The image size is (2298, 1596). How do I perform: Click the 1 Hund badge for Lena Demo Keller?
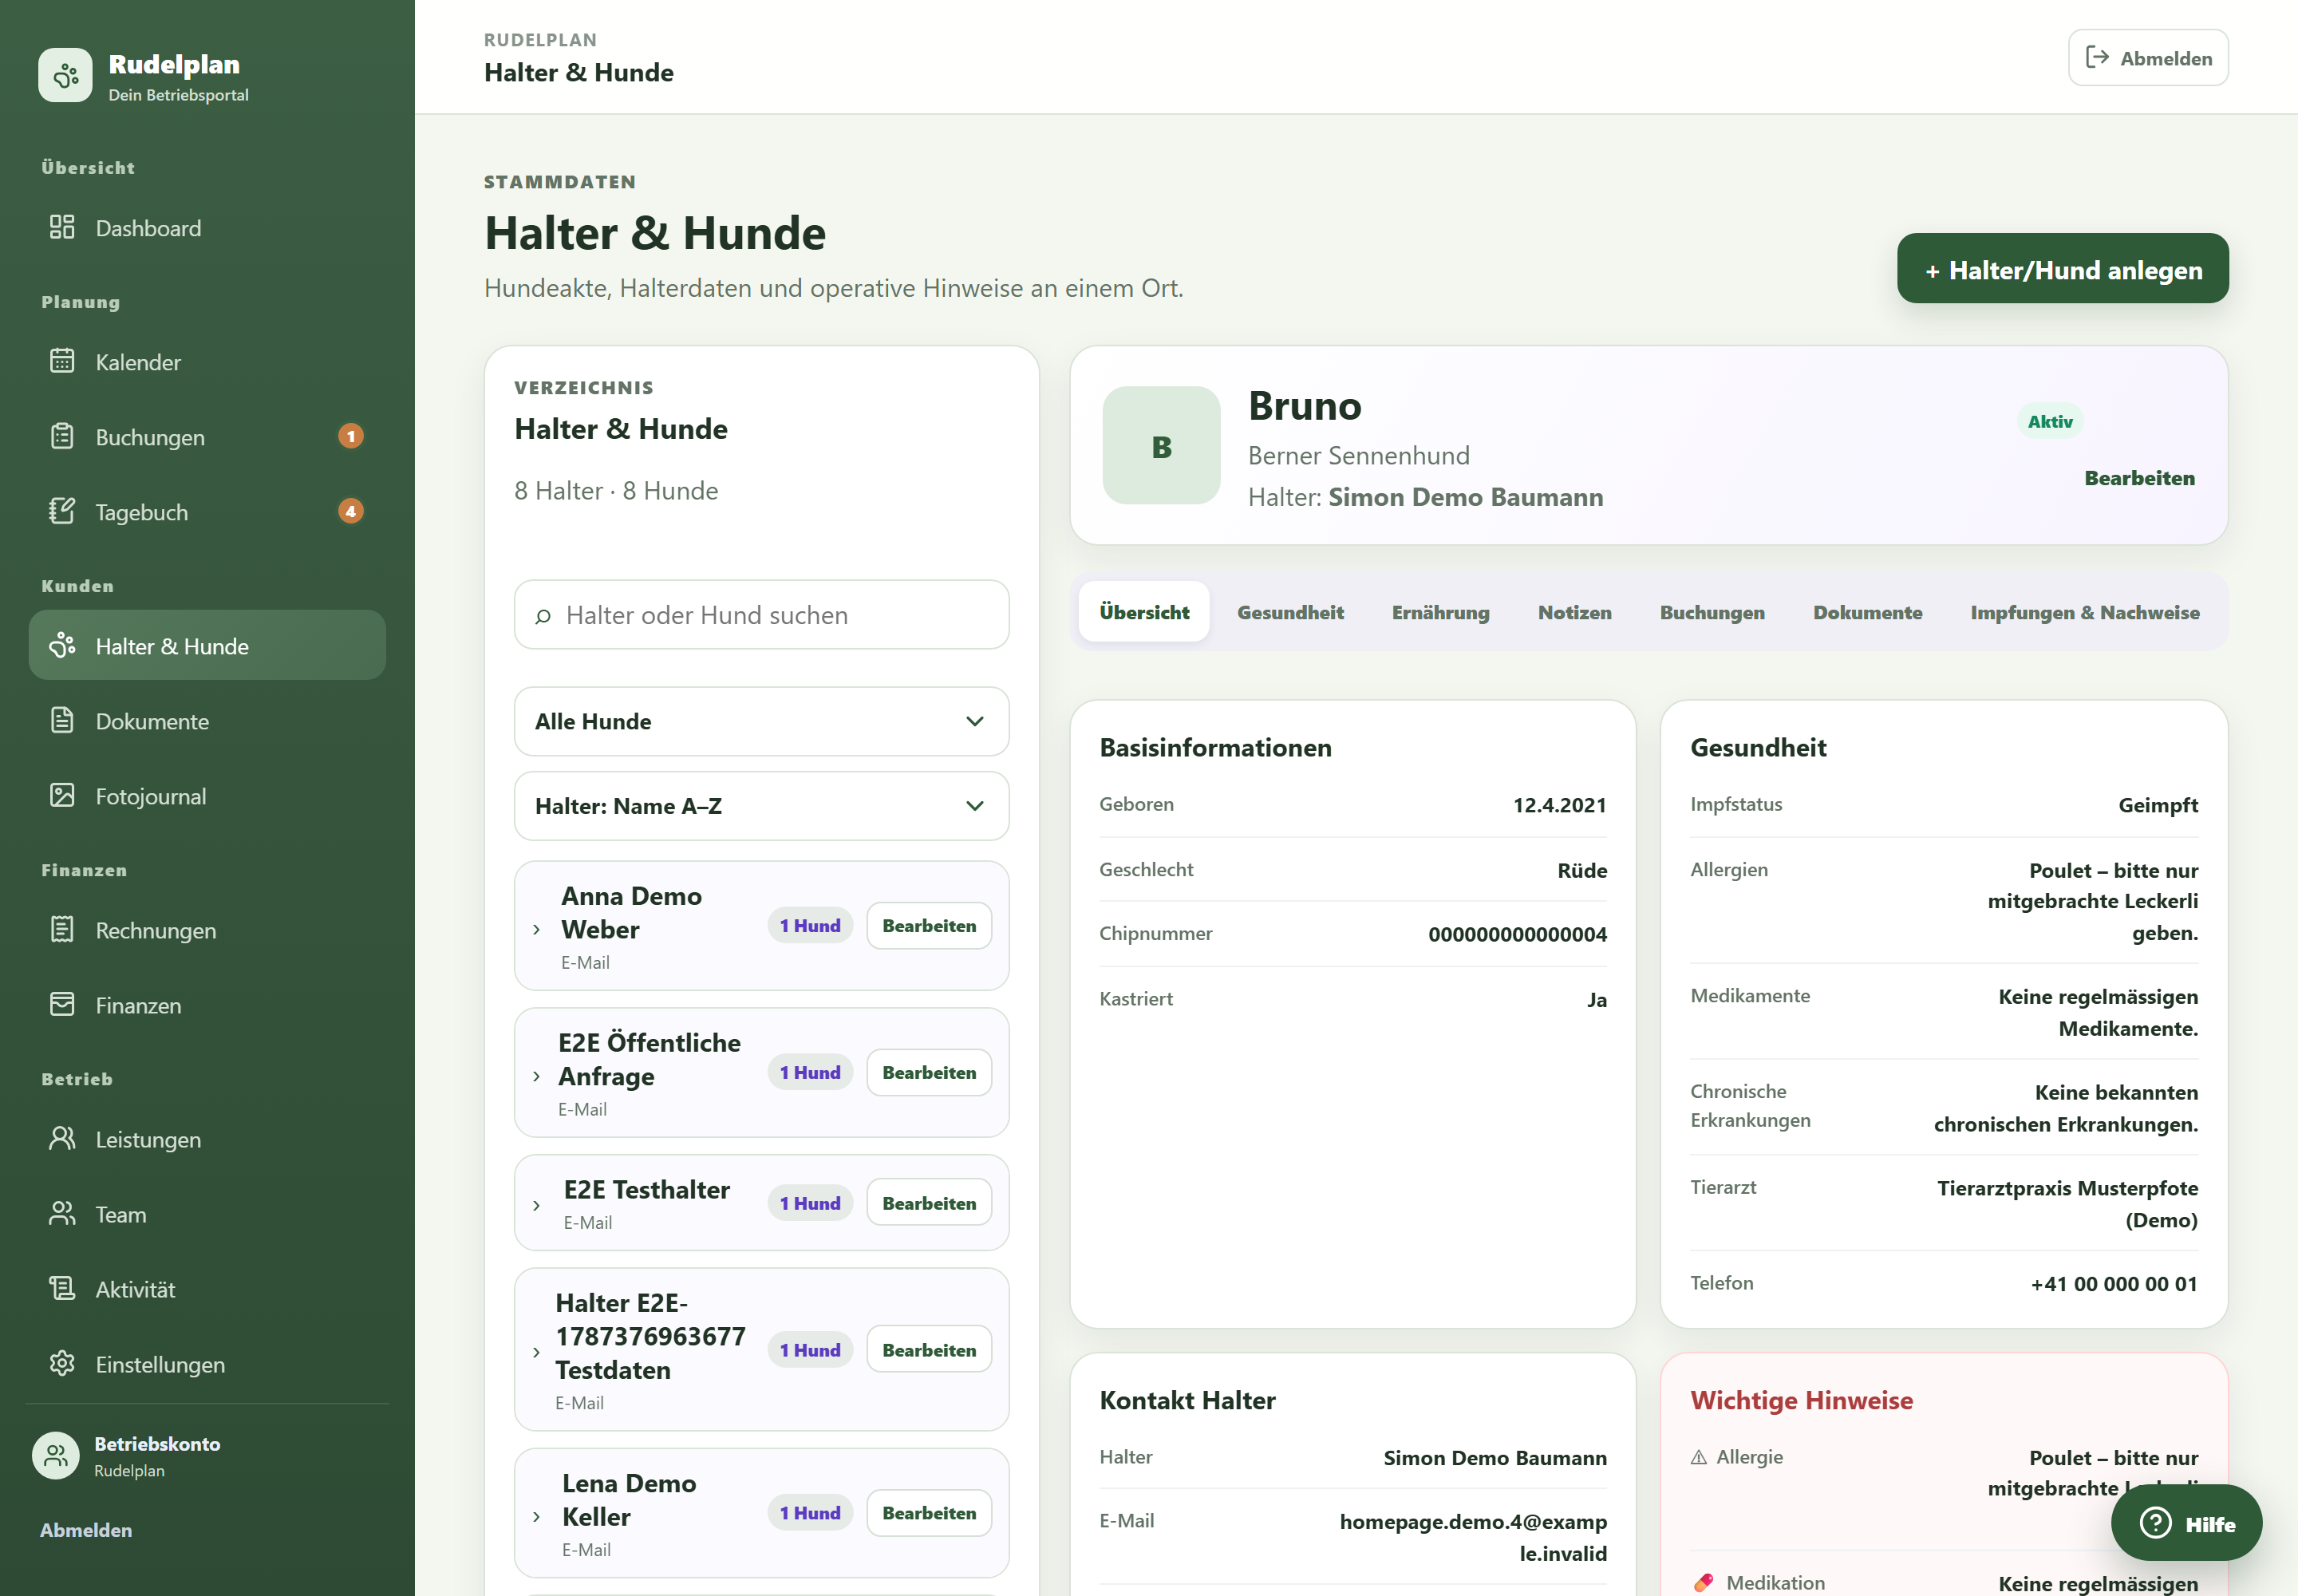tap(810, 1513)
